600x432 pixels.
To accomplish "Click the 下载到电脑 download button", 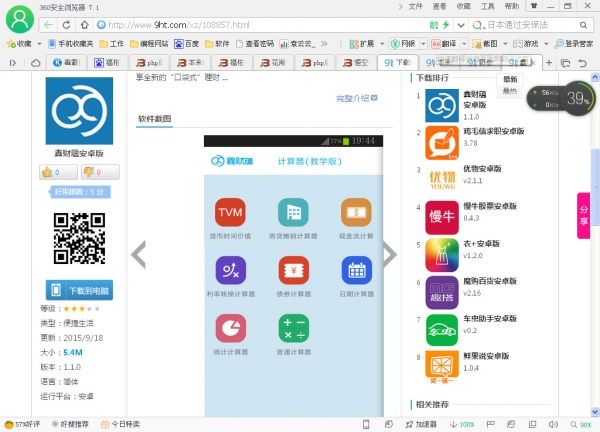I will [x=79, y=290].
